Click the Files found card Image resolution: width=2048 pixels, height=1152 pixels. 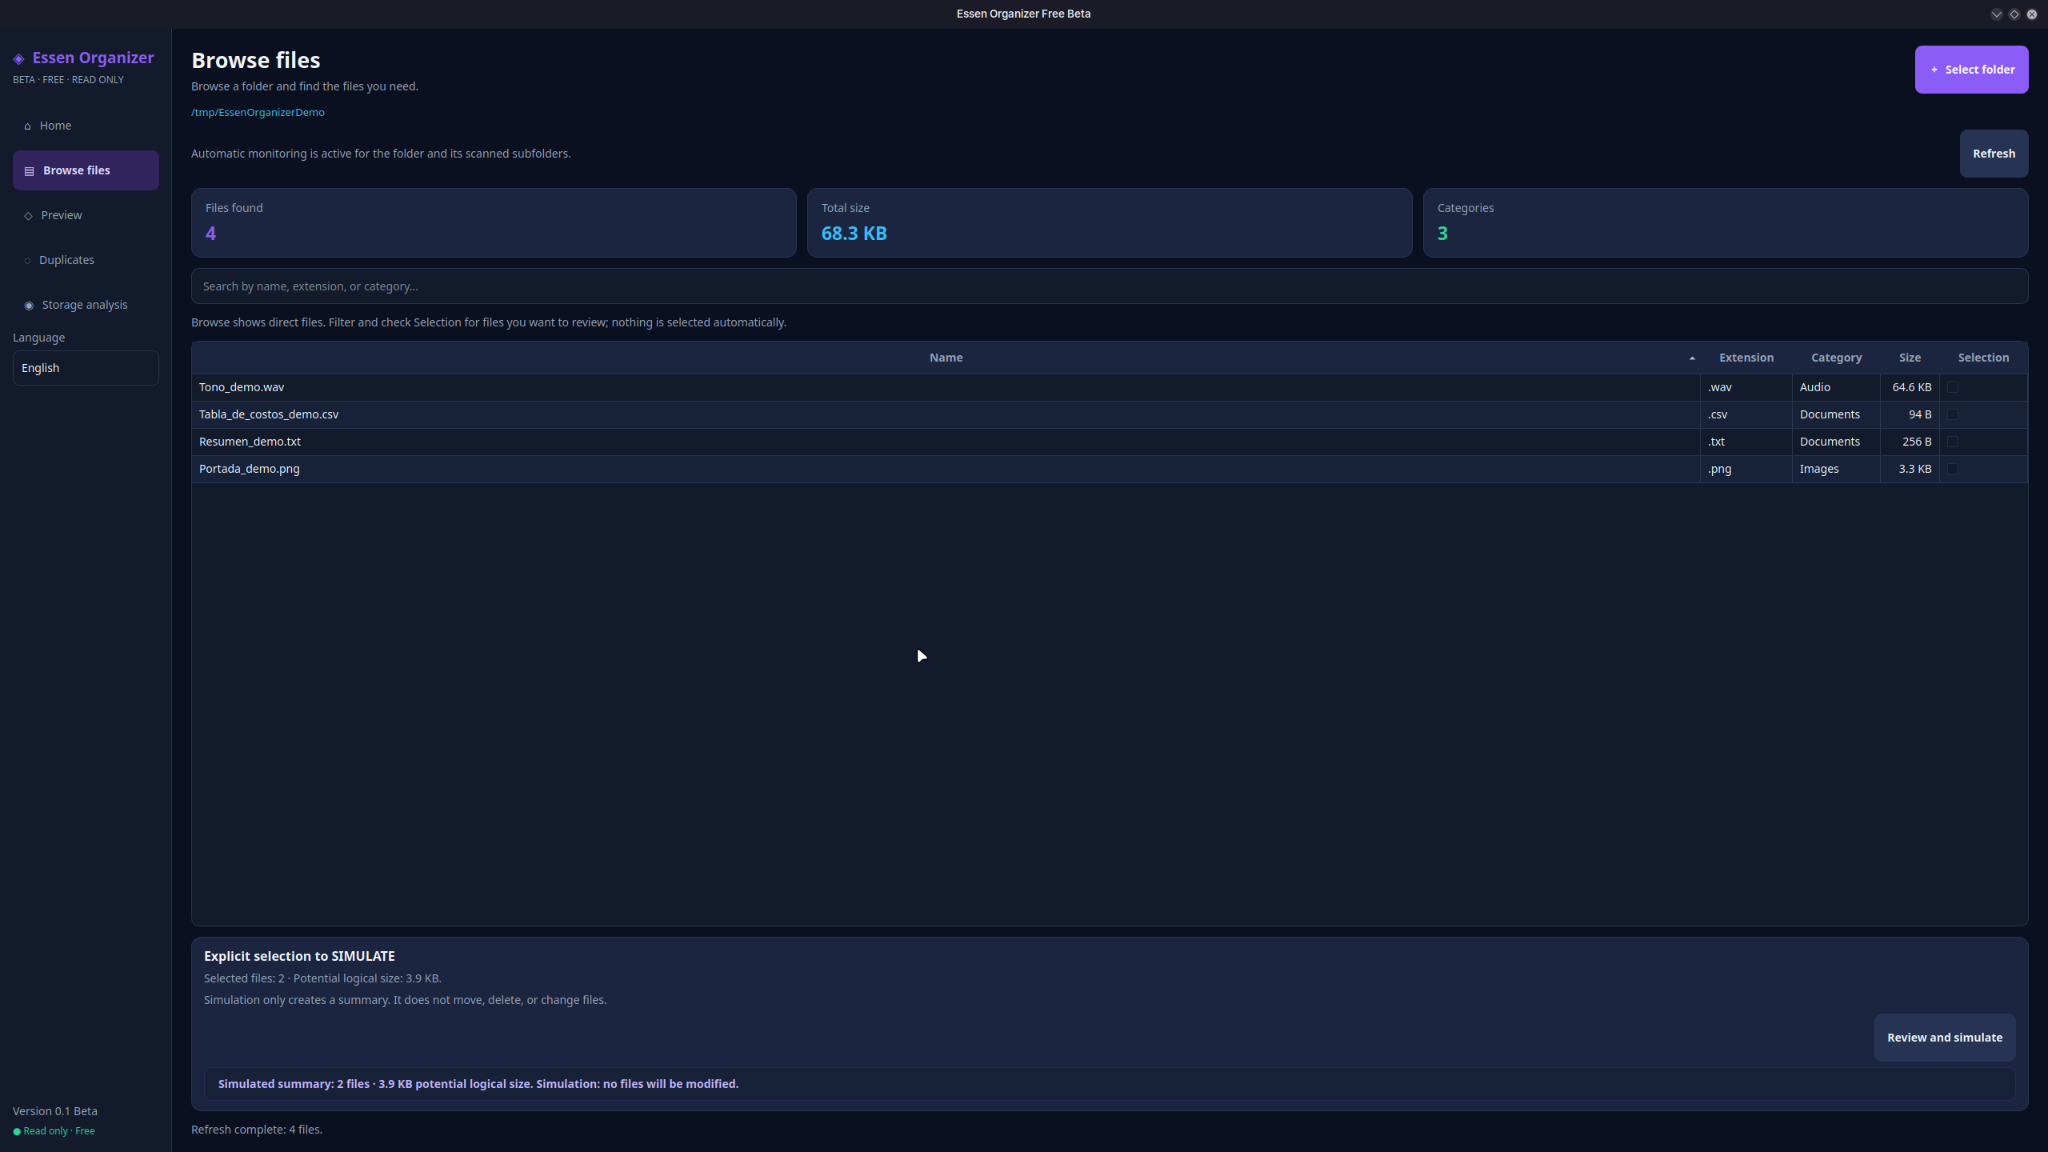coord(494,223)
